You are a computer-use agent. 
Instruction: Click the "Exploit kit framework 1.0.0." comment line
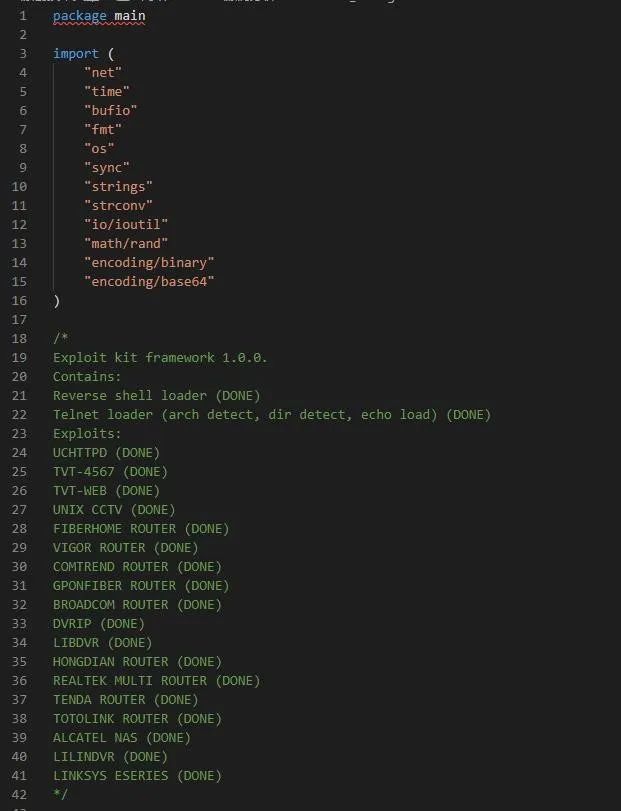[160, 357]
